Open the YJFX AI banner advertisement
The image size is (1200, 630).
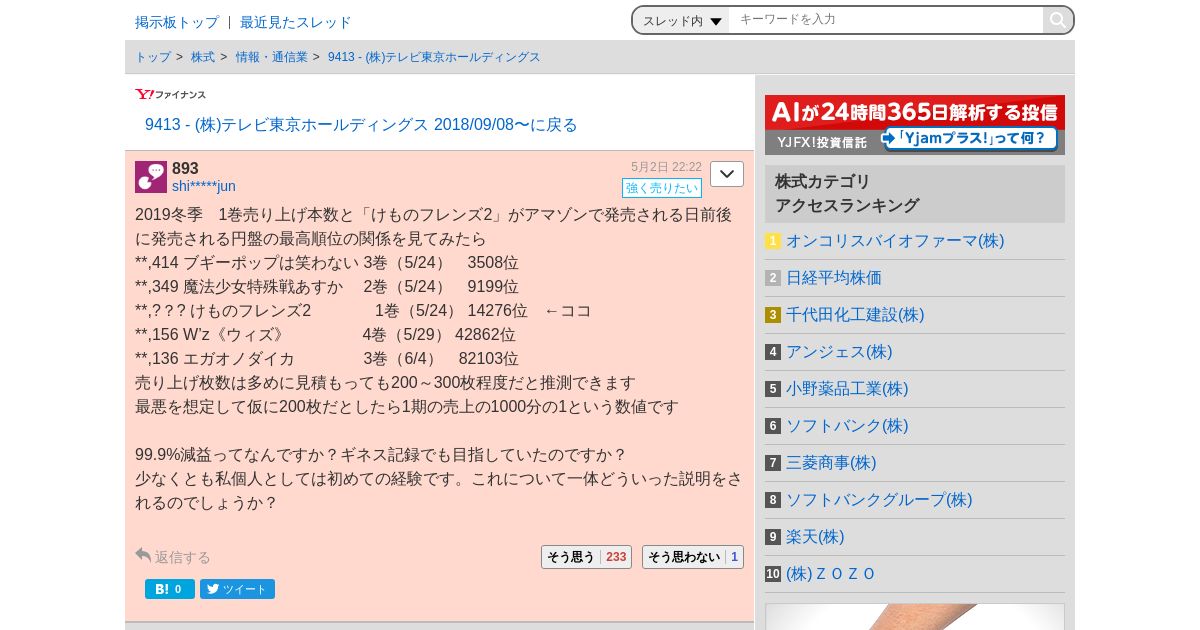tap(915, 125)
